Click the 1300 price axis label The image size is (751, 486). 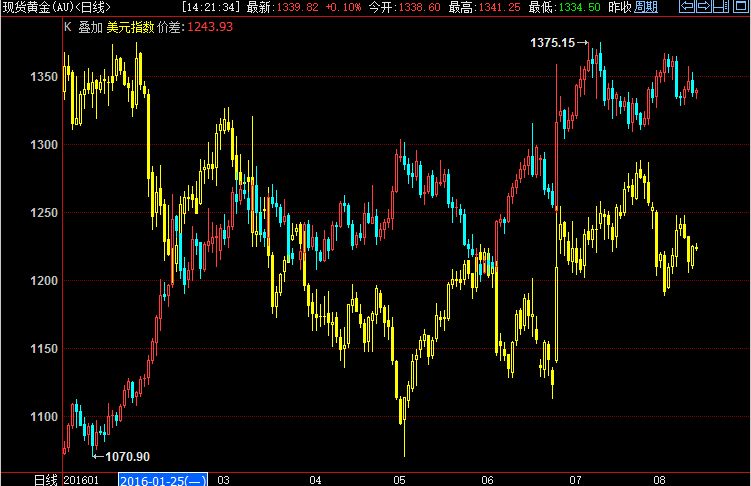click(44, 145)
